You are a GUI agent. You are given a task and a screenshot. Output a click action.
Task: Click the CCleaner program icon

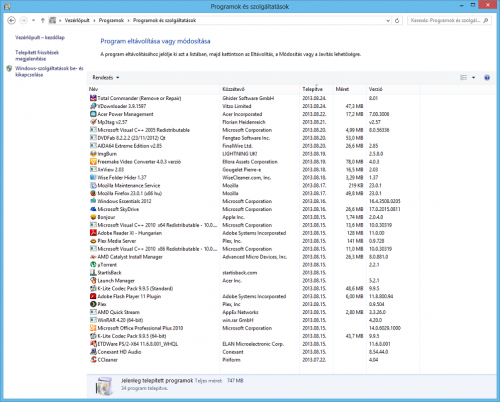pyautogui.click(x=93, y=360)
